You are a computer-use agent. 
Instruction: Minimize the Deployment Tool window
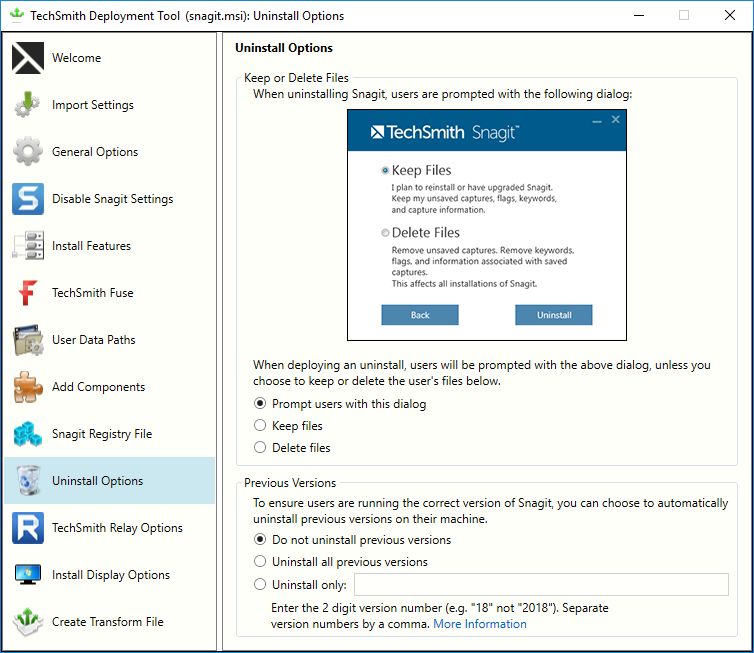[x=639, y=15]
